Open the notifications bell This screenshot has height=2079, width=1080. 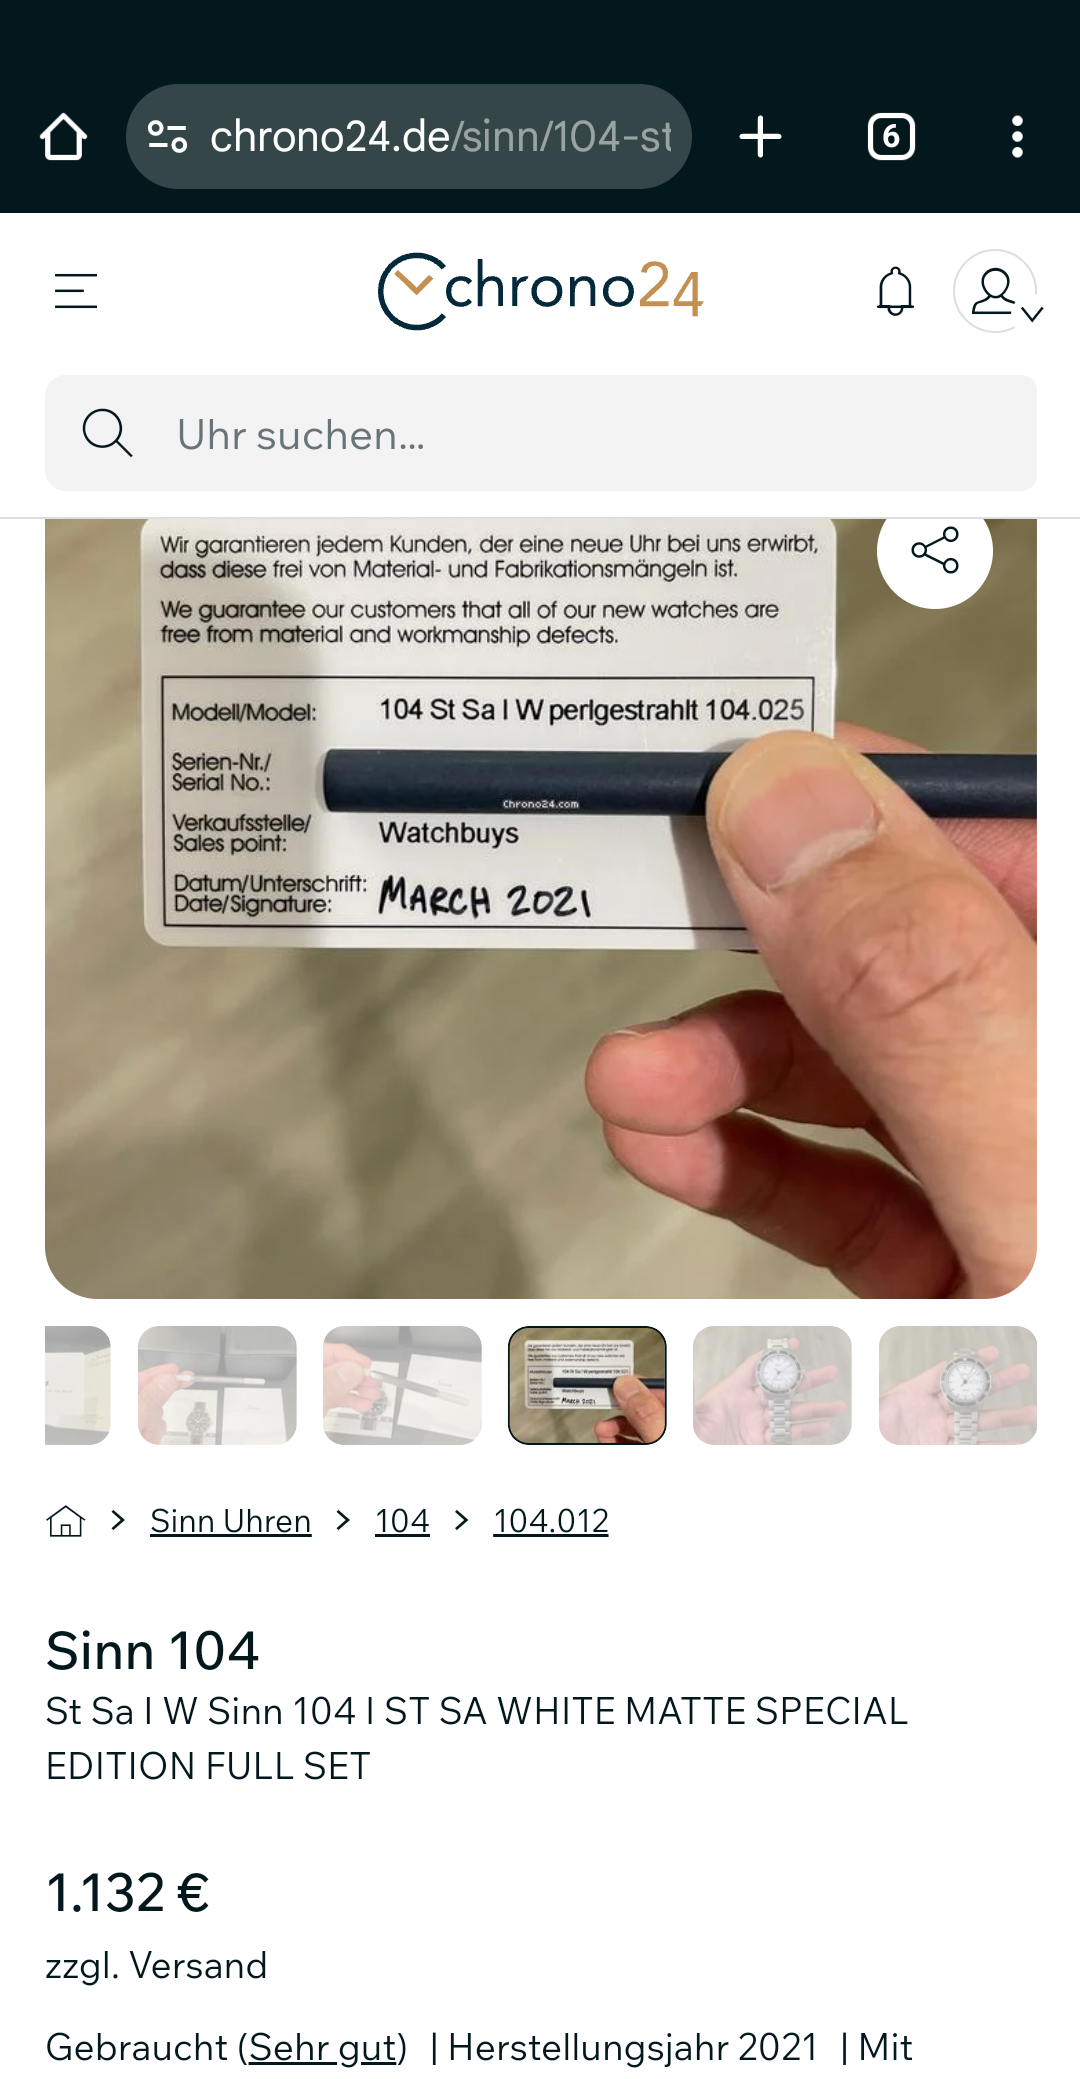895,291
